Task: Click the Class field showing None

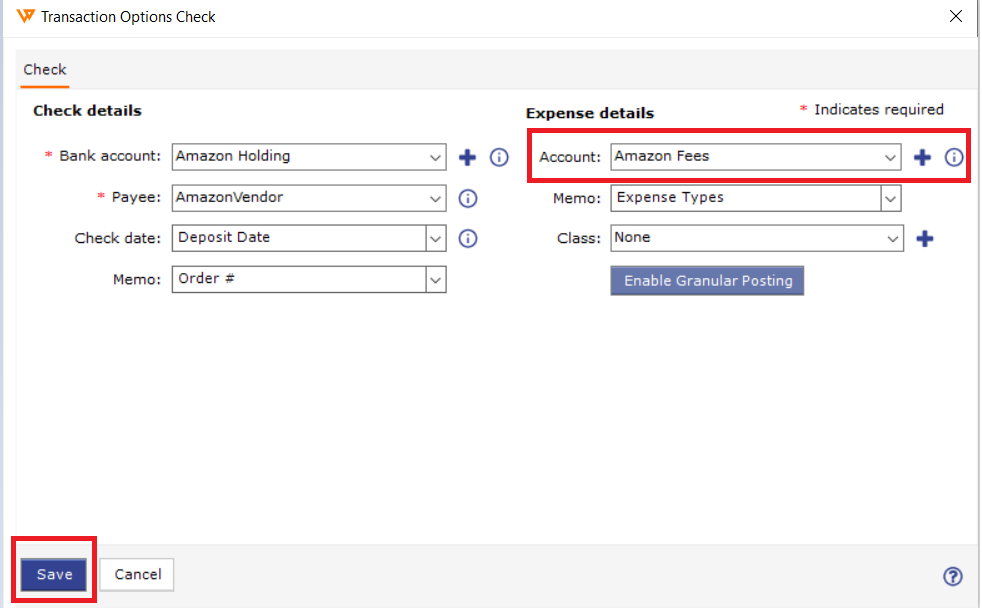Action: point(757,238)
